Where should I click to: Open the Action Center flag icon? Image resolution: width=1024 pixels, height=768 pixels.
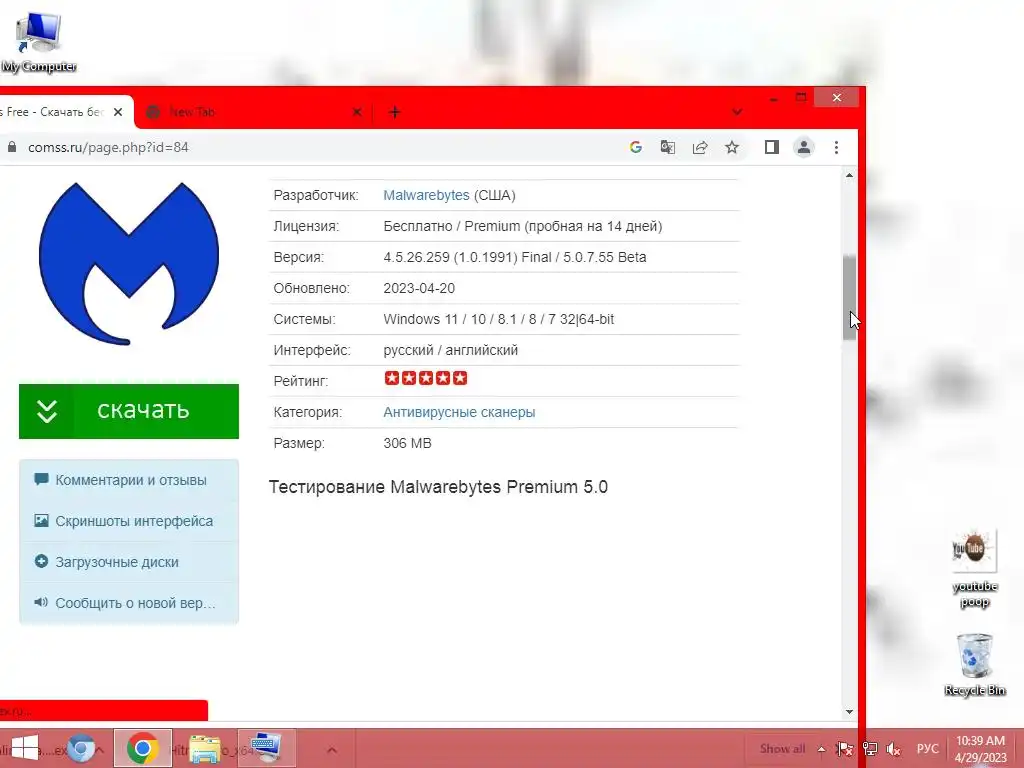pos(845,749)
